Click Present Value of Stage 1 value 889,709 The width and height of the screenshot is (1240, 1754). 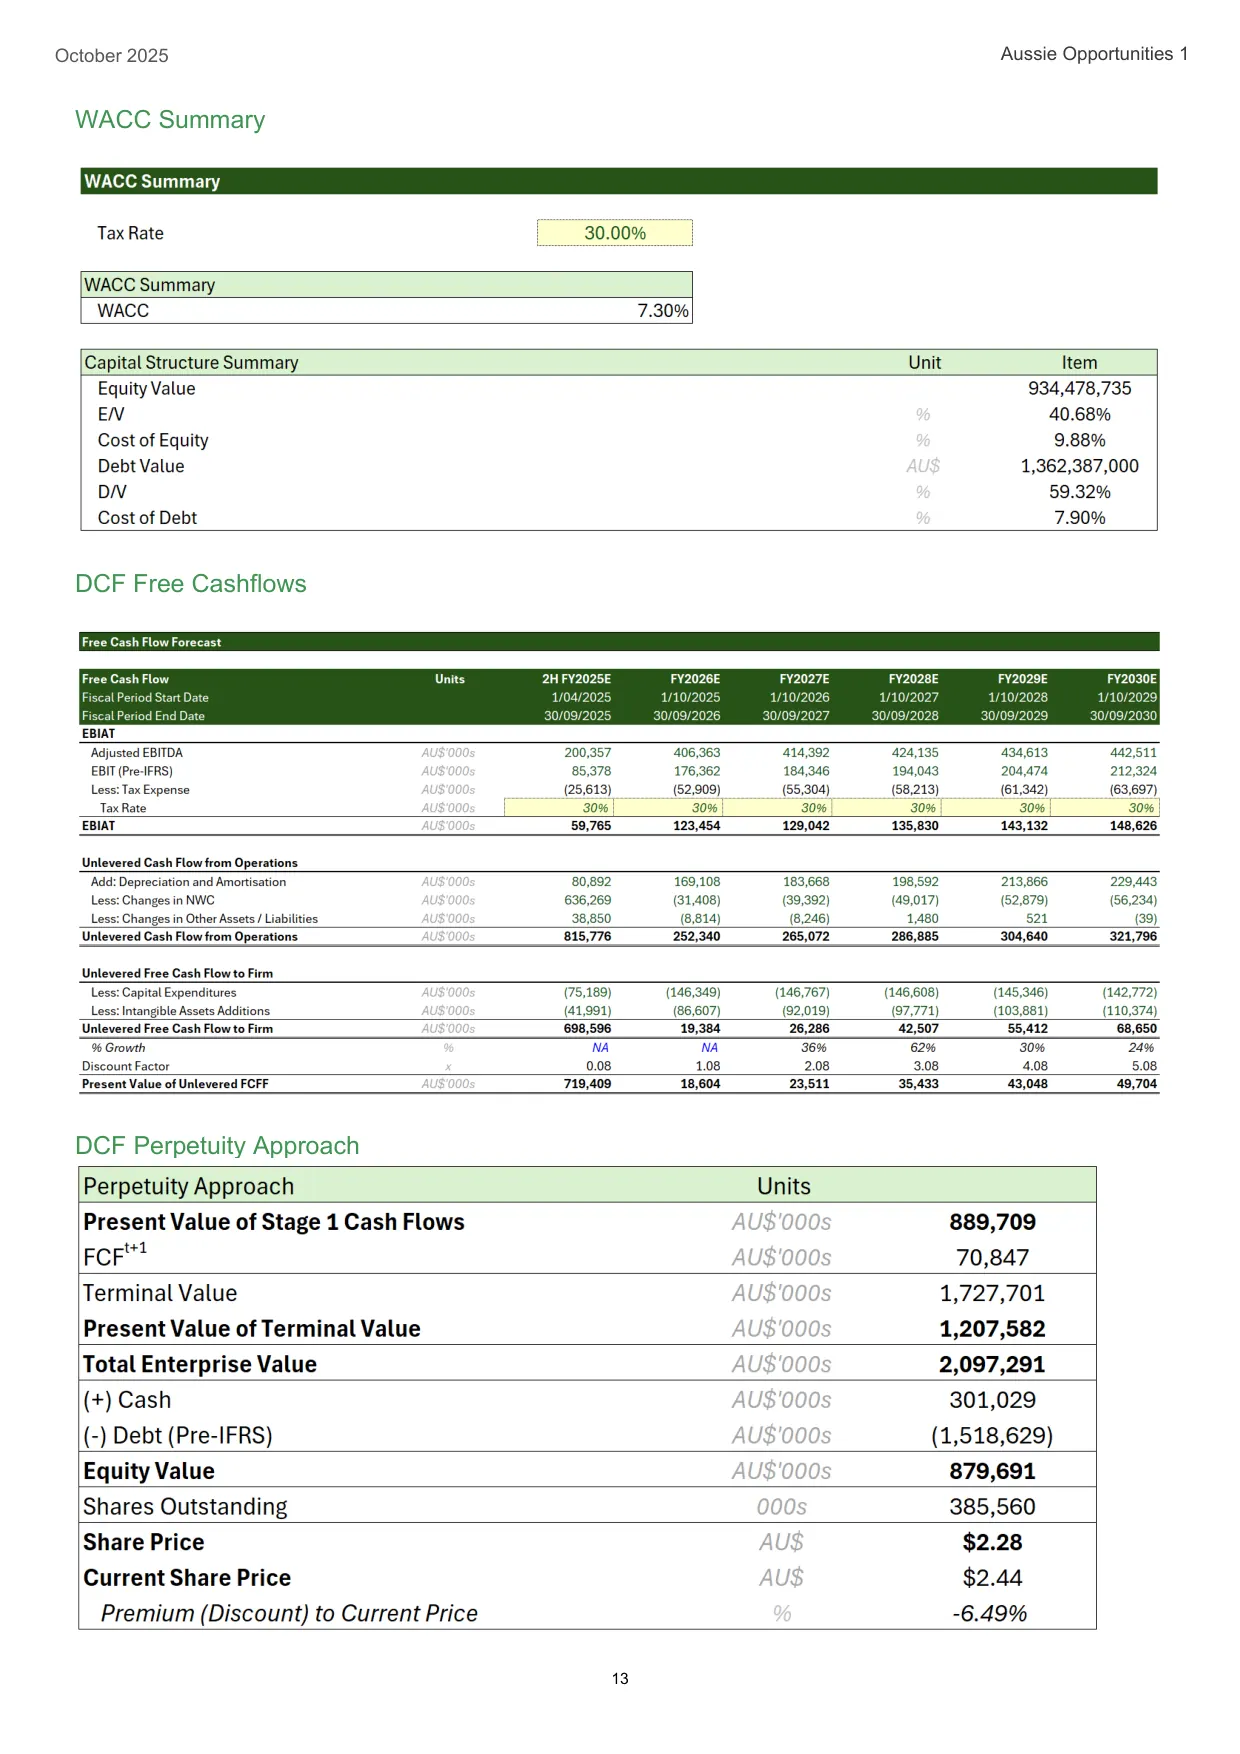[x=992, y=1222]
